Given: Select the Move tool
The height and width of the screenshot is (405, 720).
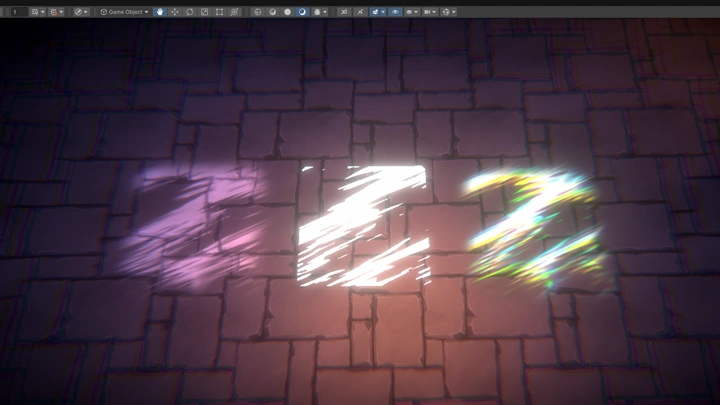Looking at the screenshot, I should click(x=175, y=12).
